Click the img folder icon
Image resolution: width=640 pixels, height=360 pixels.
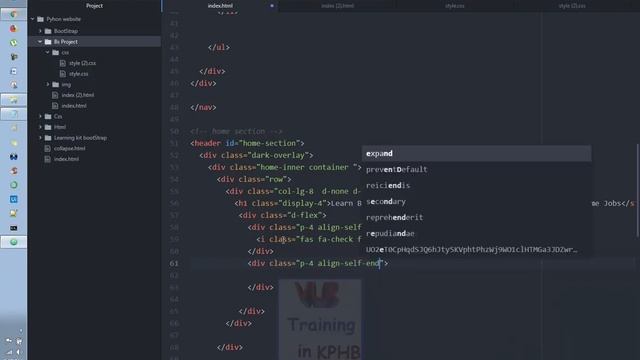(x=56, y=84)
